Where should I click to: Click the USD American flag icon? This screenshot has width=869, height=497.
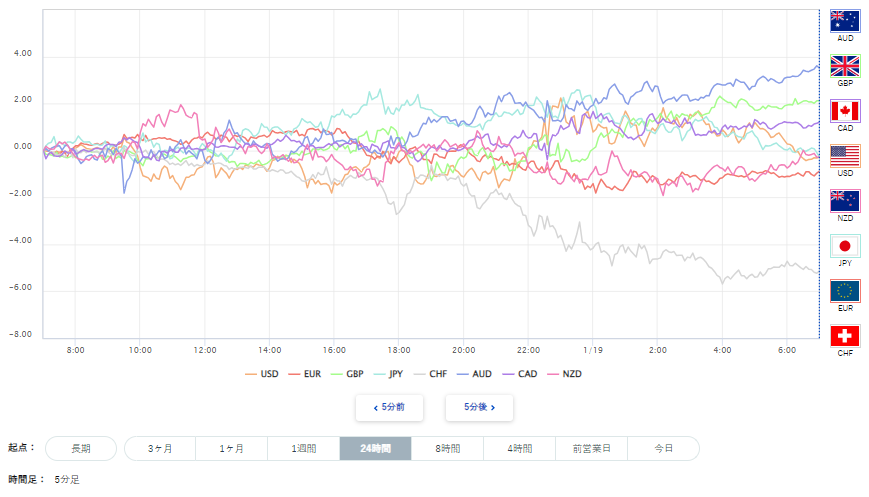tap(845, 156)
